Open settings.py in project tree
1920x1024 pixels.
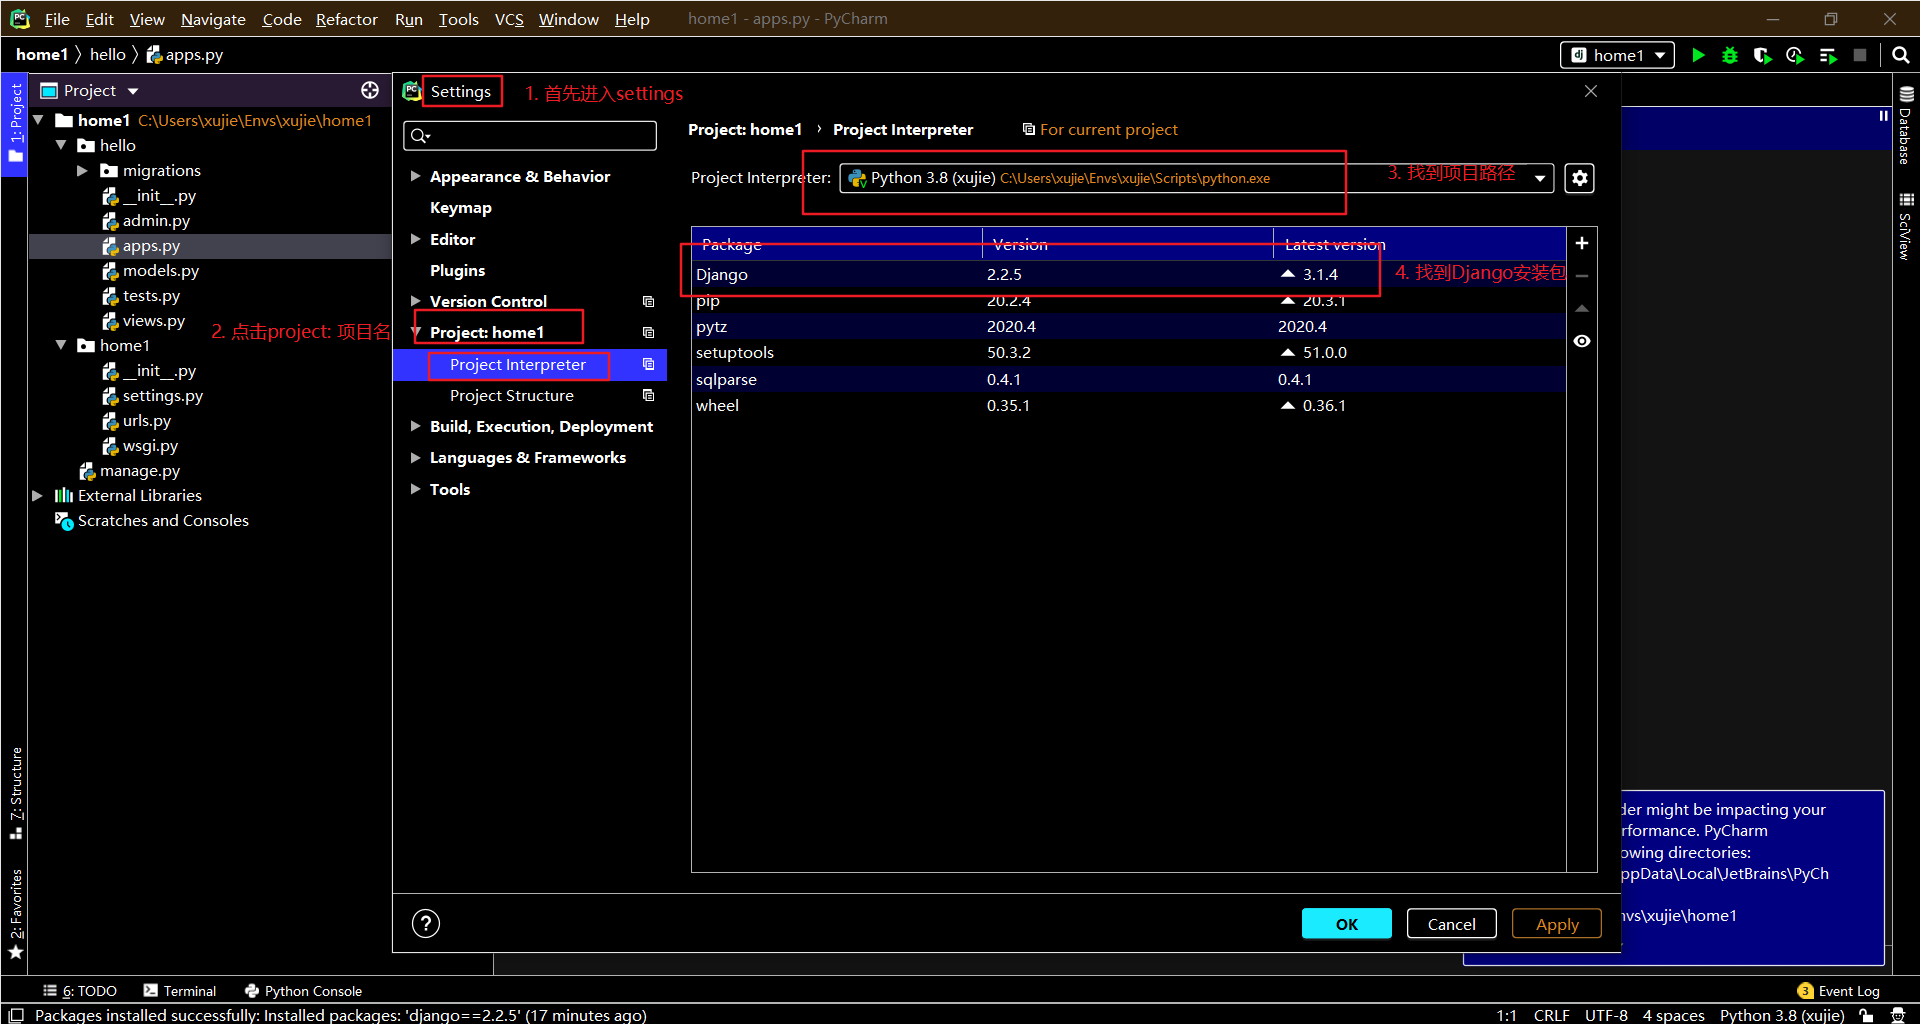coord(162,396)
